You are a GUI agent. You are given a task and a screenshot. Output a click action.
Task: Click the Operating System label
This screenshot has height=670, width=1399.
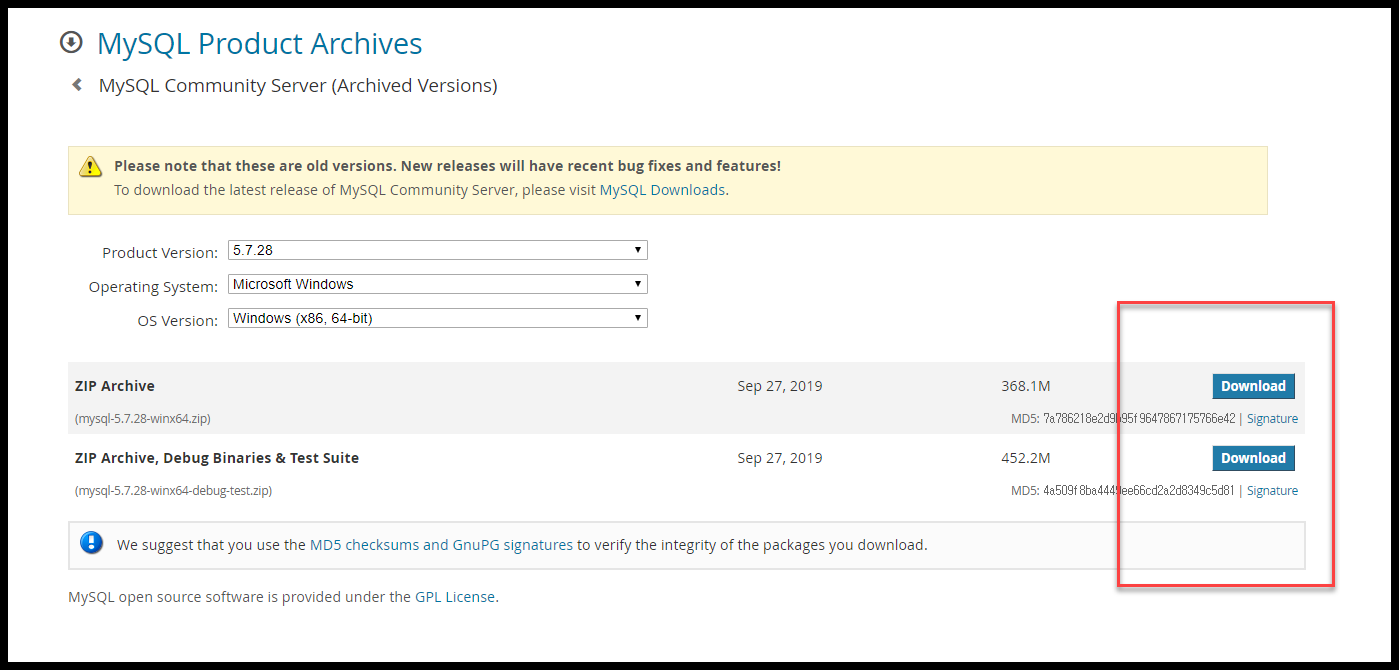point(153,287)
